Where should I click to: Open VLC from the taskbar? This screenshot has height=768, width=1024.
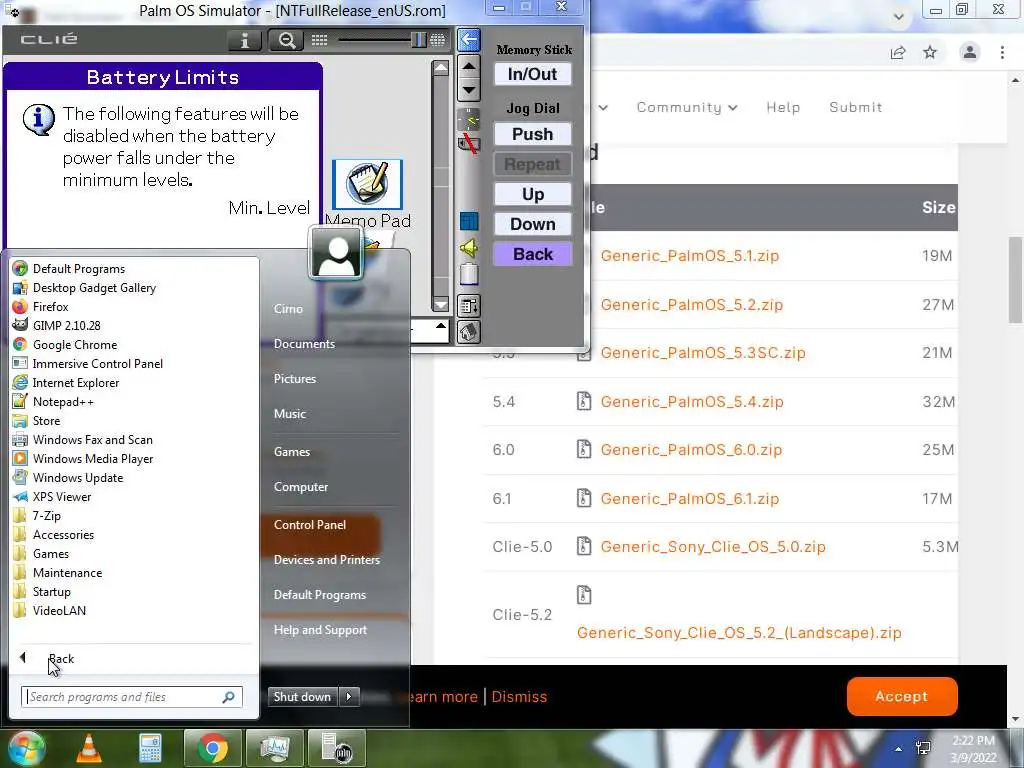(89, 748)
